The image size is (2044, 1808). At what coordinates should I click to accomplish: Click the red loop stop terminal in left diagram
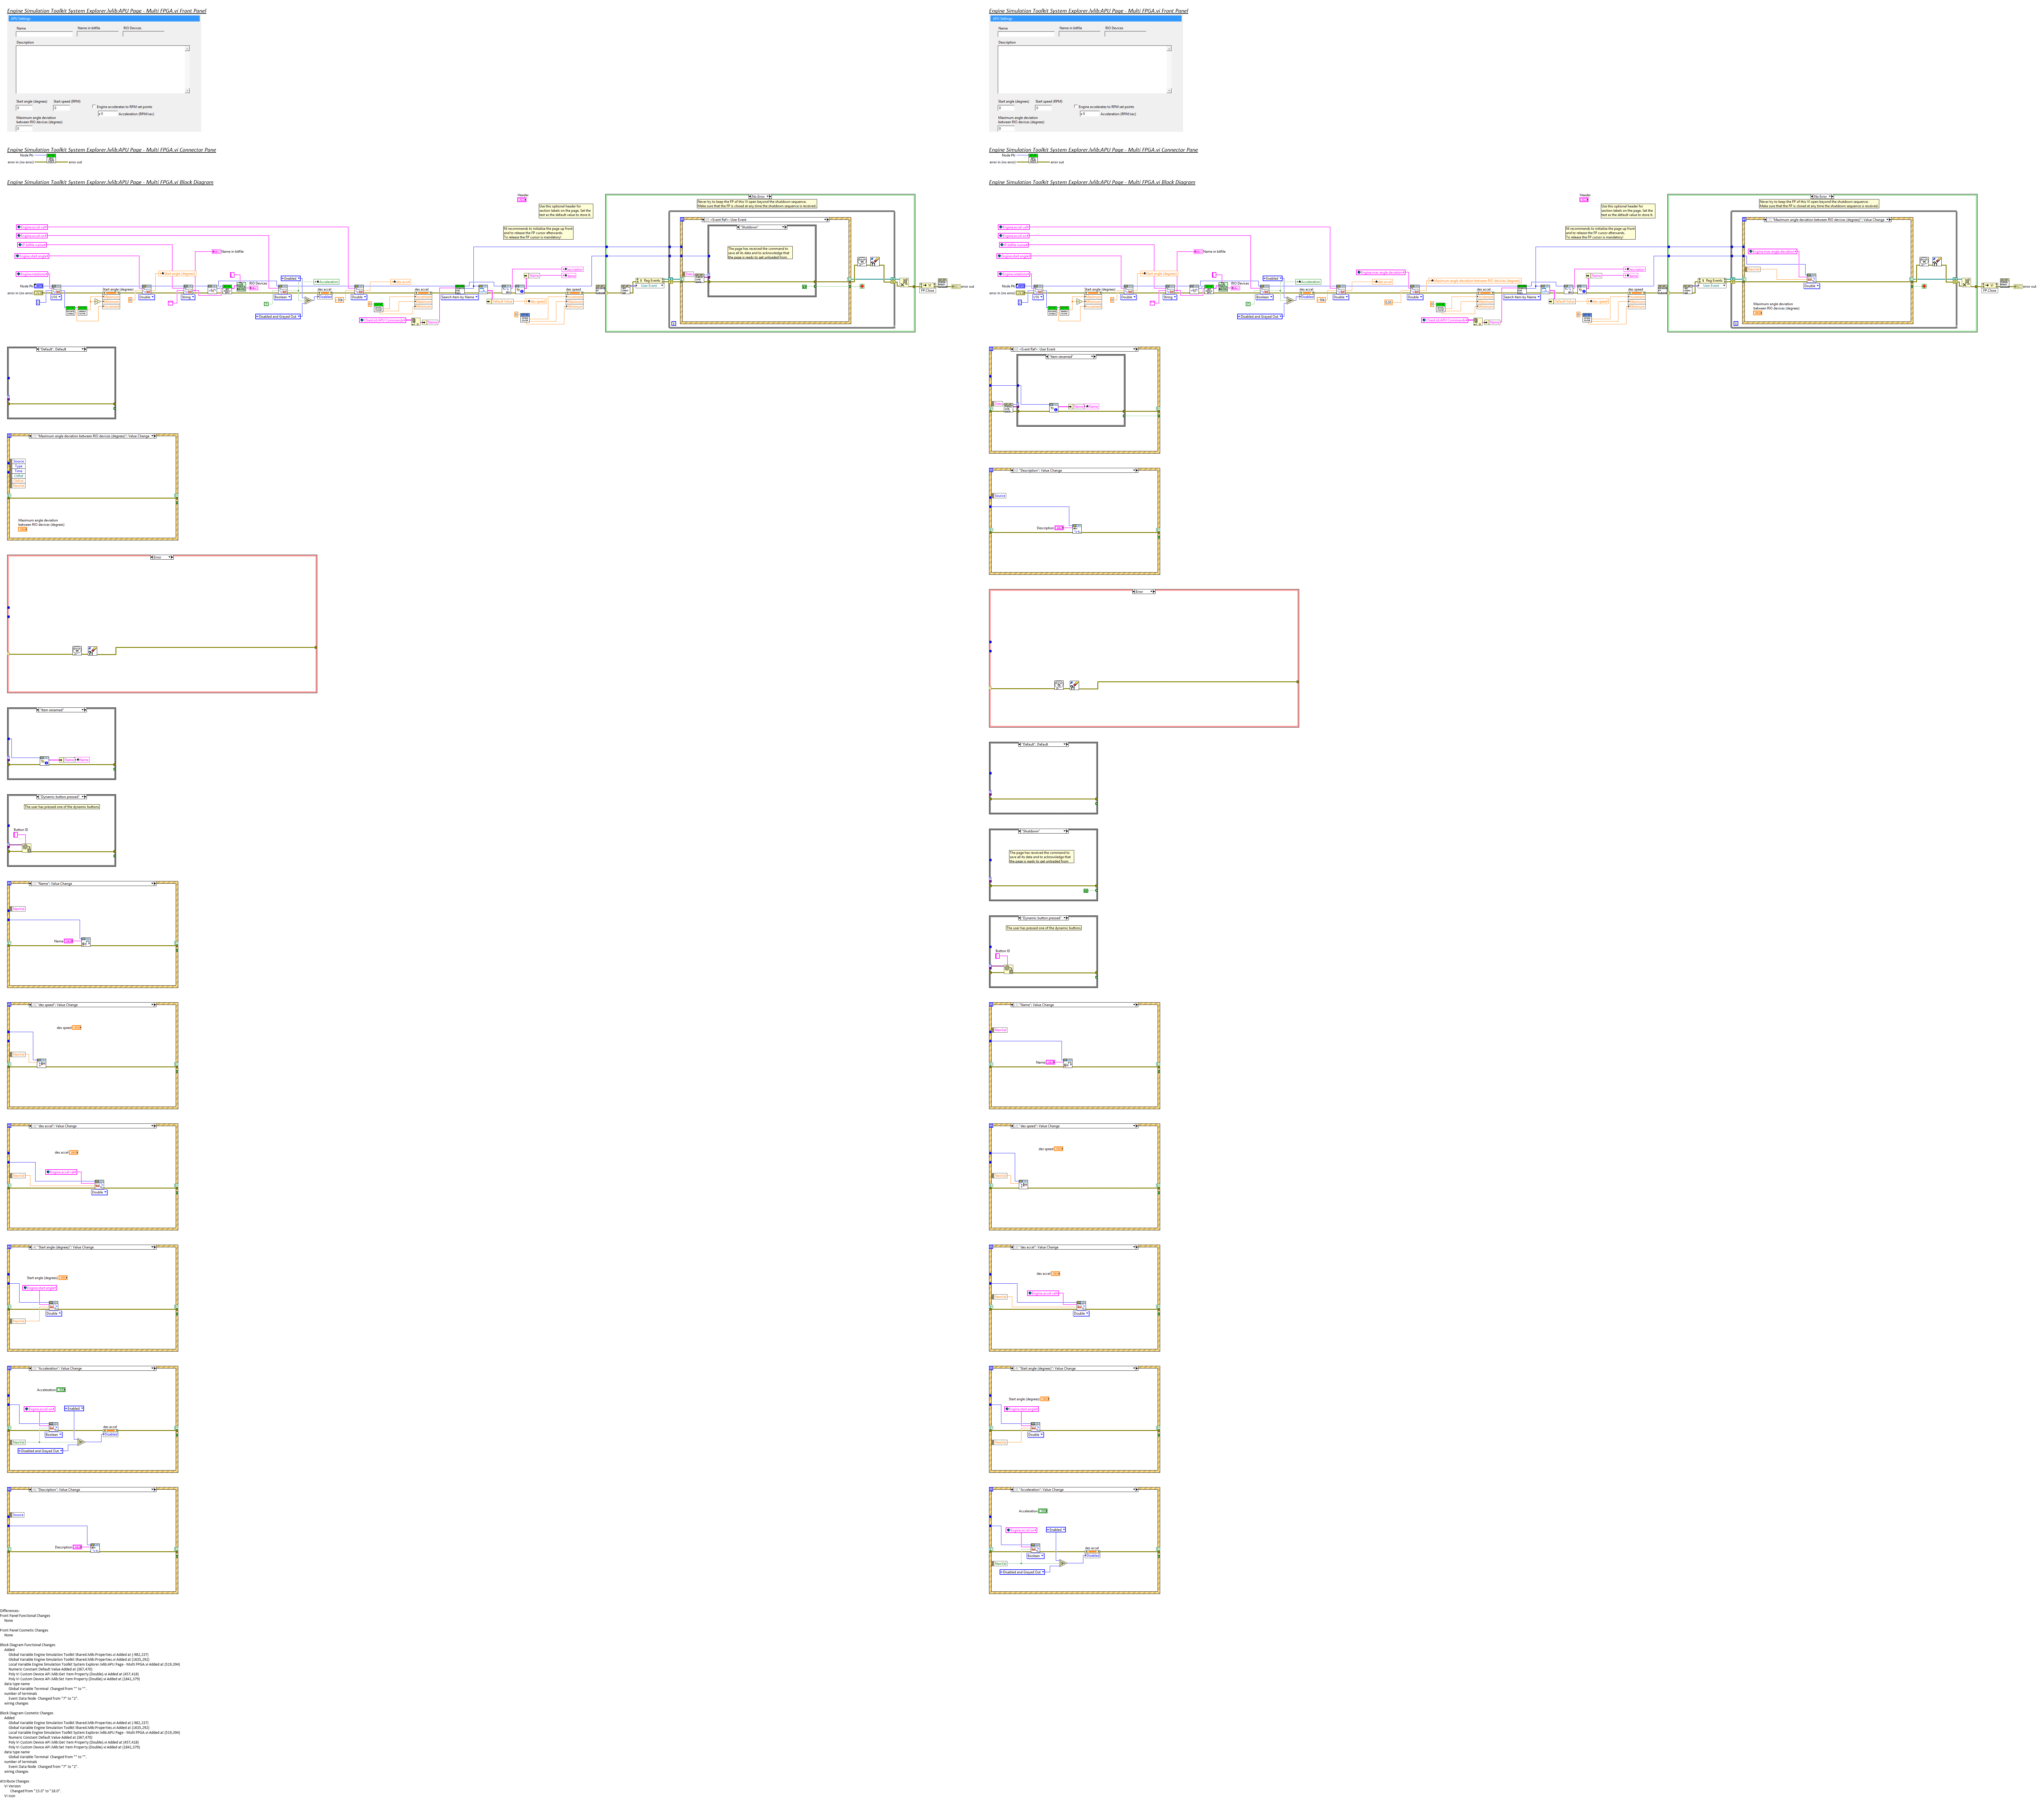[862, 286]
